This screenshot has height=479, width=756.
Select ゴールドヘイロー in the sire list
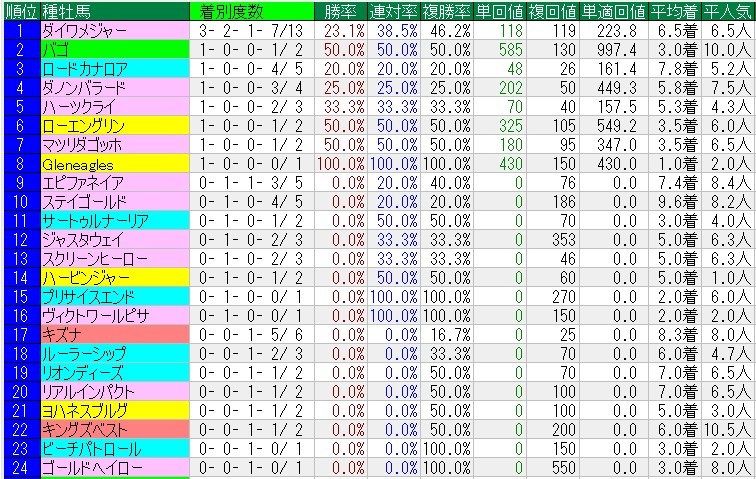click(115, 468)
